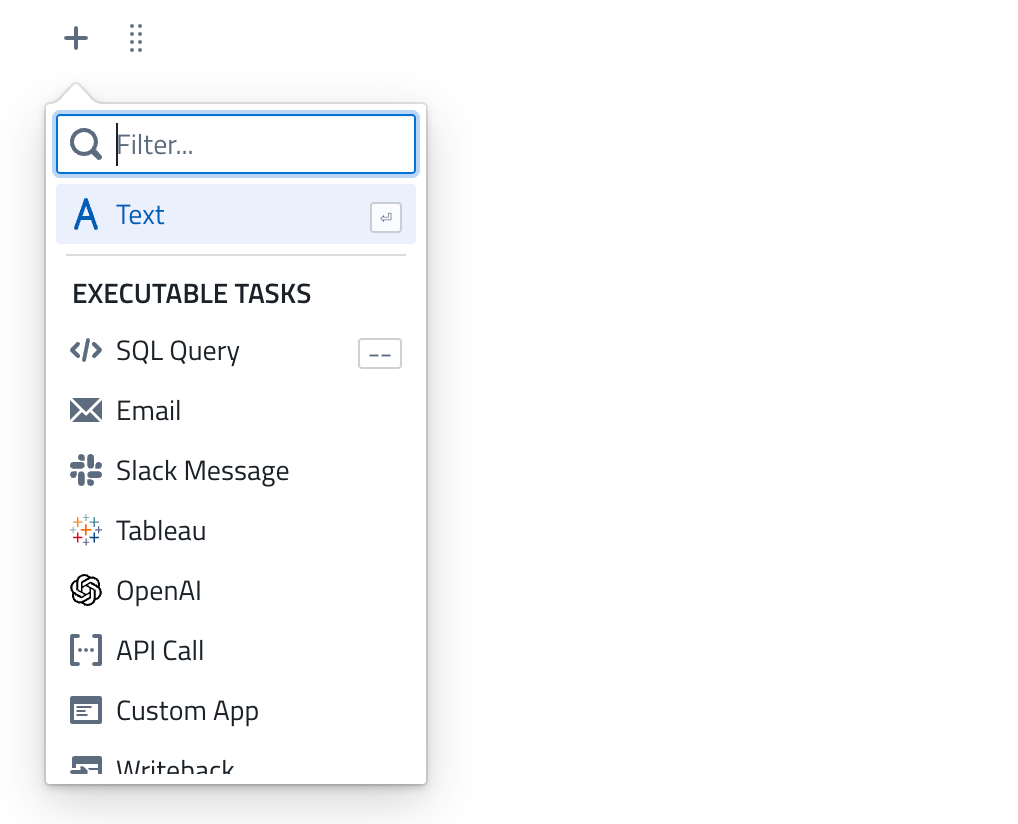Click the Slack logo icon
The height and width of the screenshot is (824, 1018).
pos(86,471)
